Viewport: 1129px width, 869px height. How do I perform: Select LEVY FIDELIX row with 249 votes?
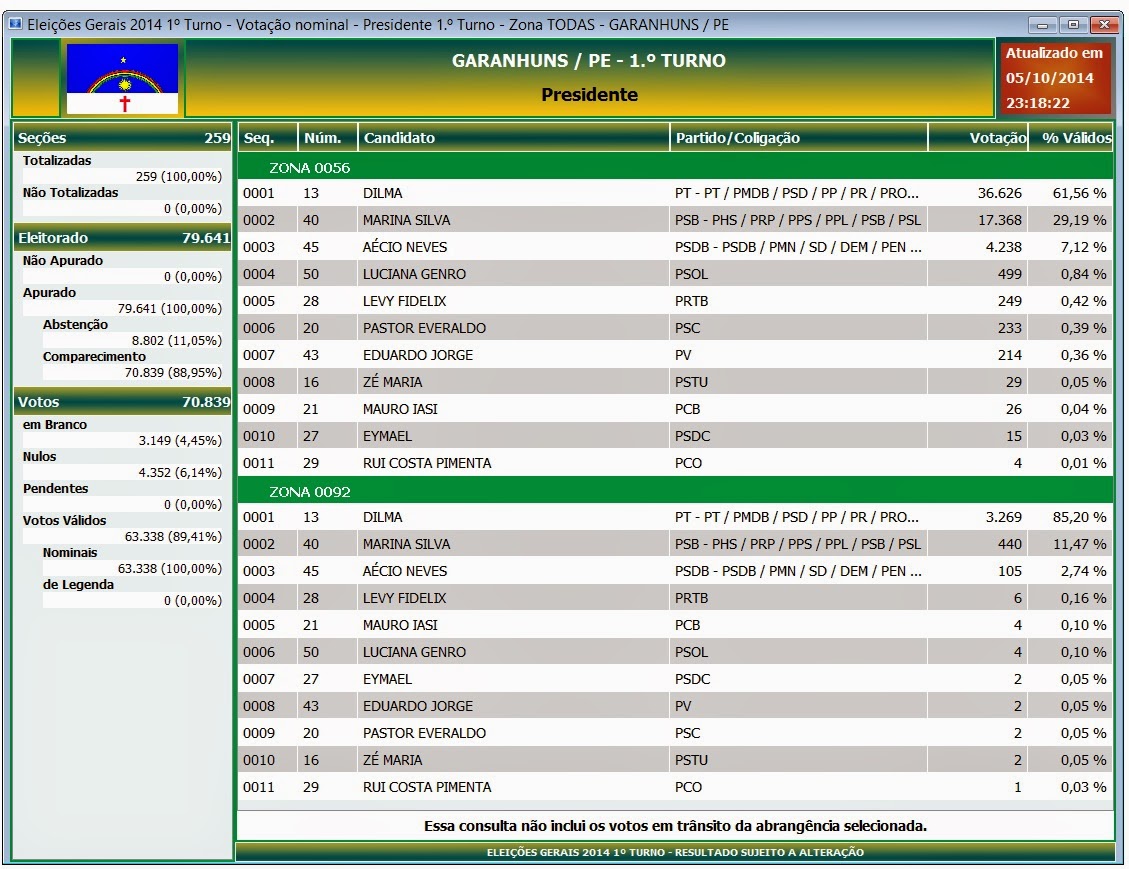675,301
